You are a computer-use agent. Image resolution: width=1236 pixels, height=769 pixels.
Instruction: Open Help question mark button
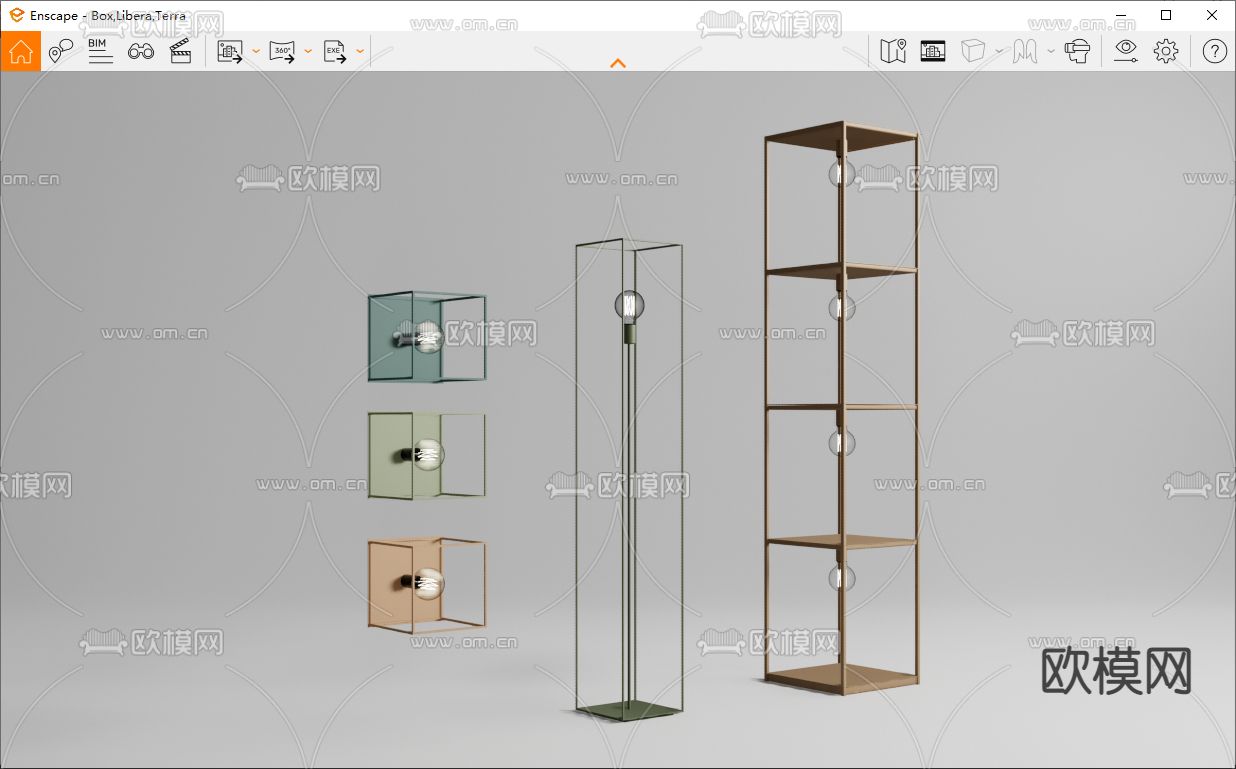(x=1214, y=51)
